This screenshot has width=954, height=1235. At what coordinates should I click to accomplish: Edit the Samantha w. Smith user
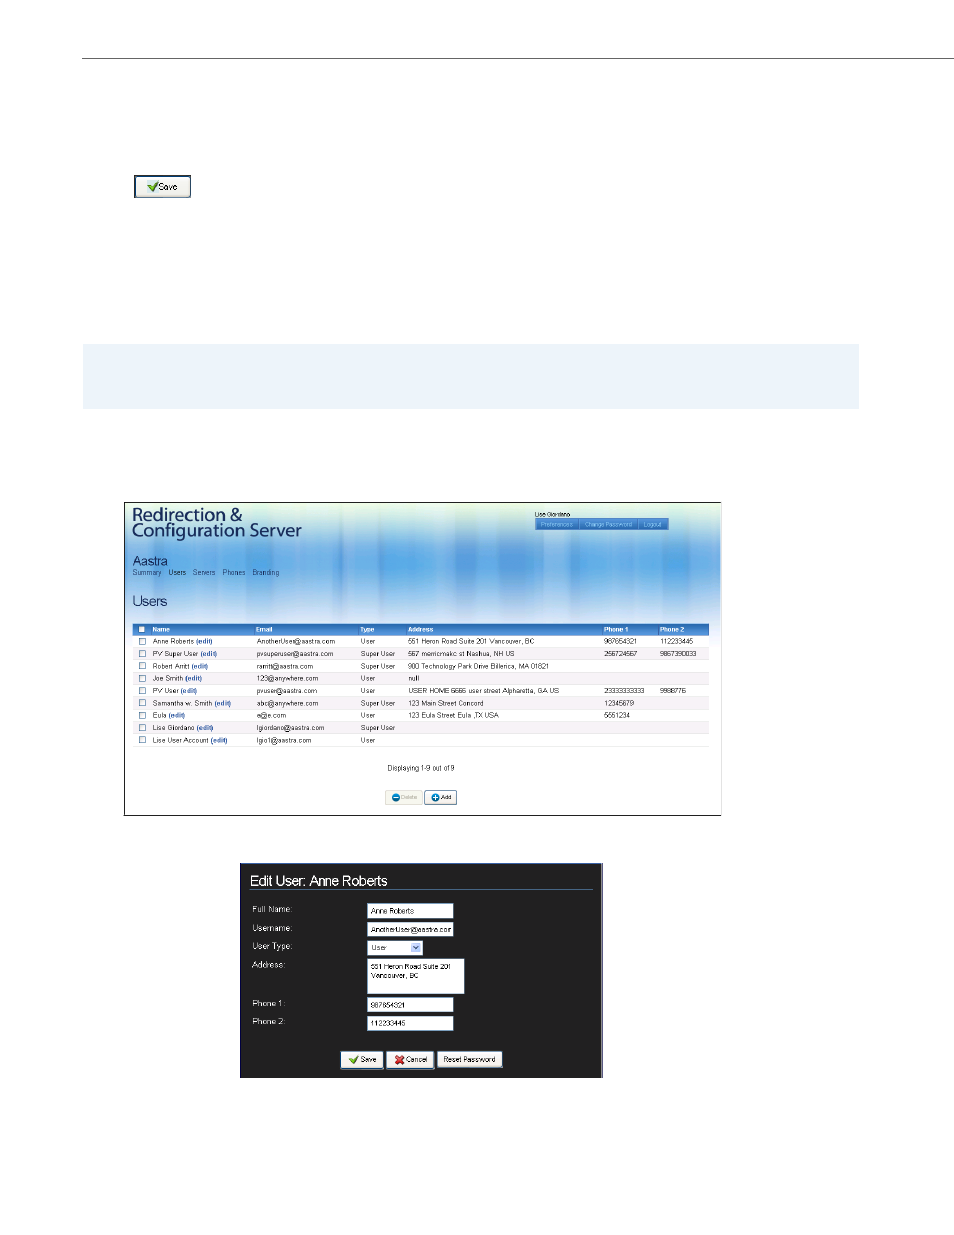tap(222, 703)
